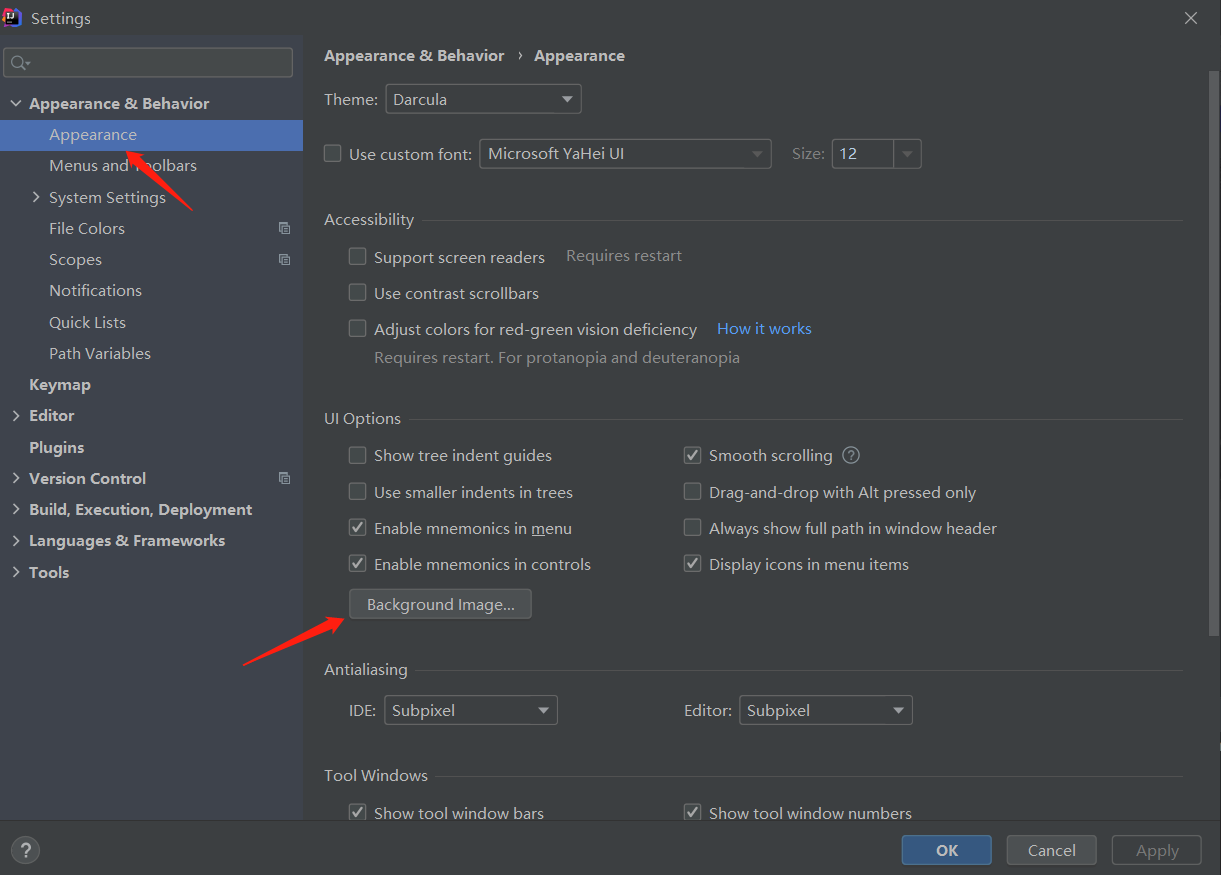Viewport: 1221px width, 875px height.
Task: Click the IntelliJ IDEA logo in title bar
Action: tap(12, 17)
